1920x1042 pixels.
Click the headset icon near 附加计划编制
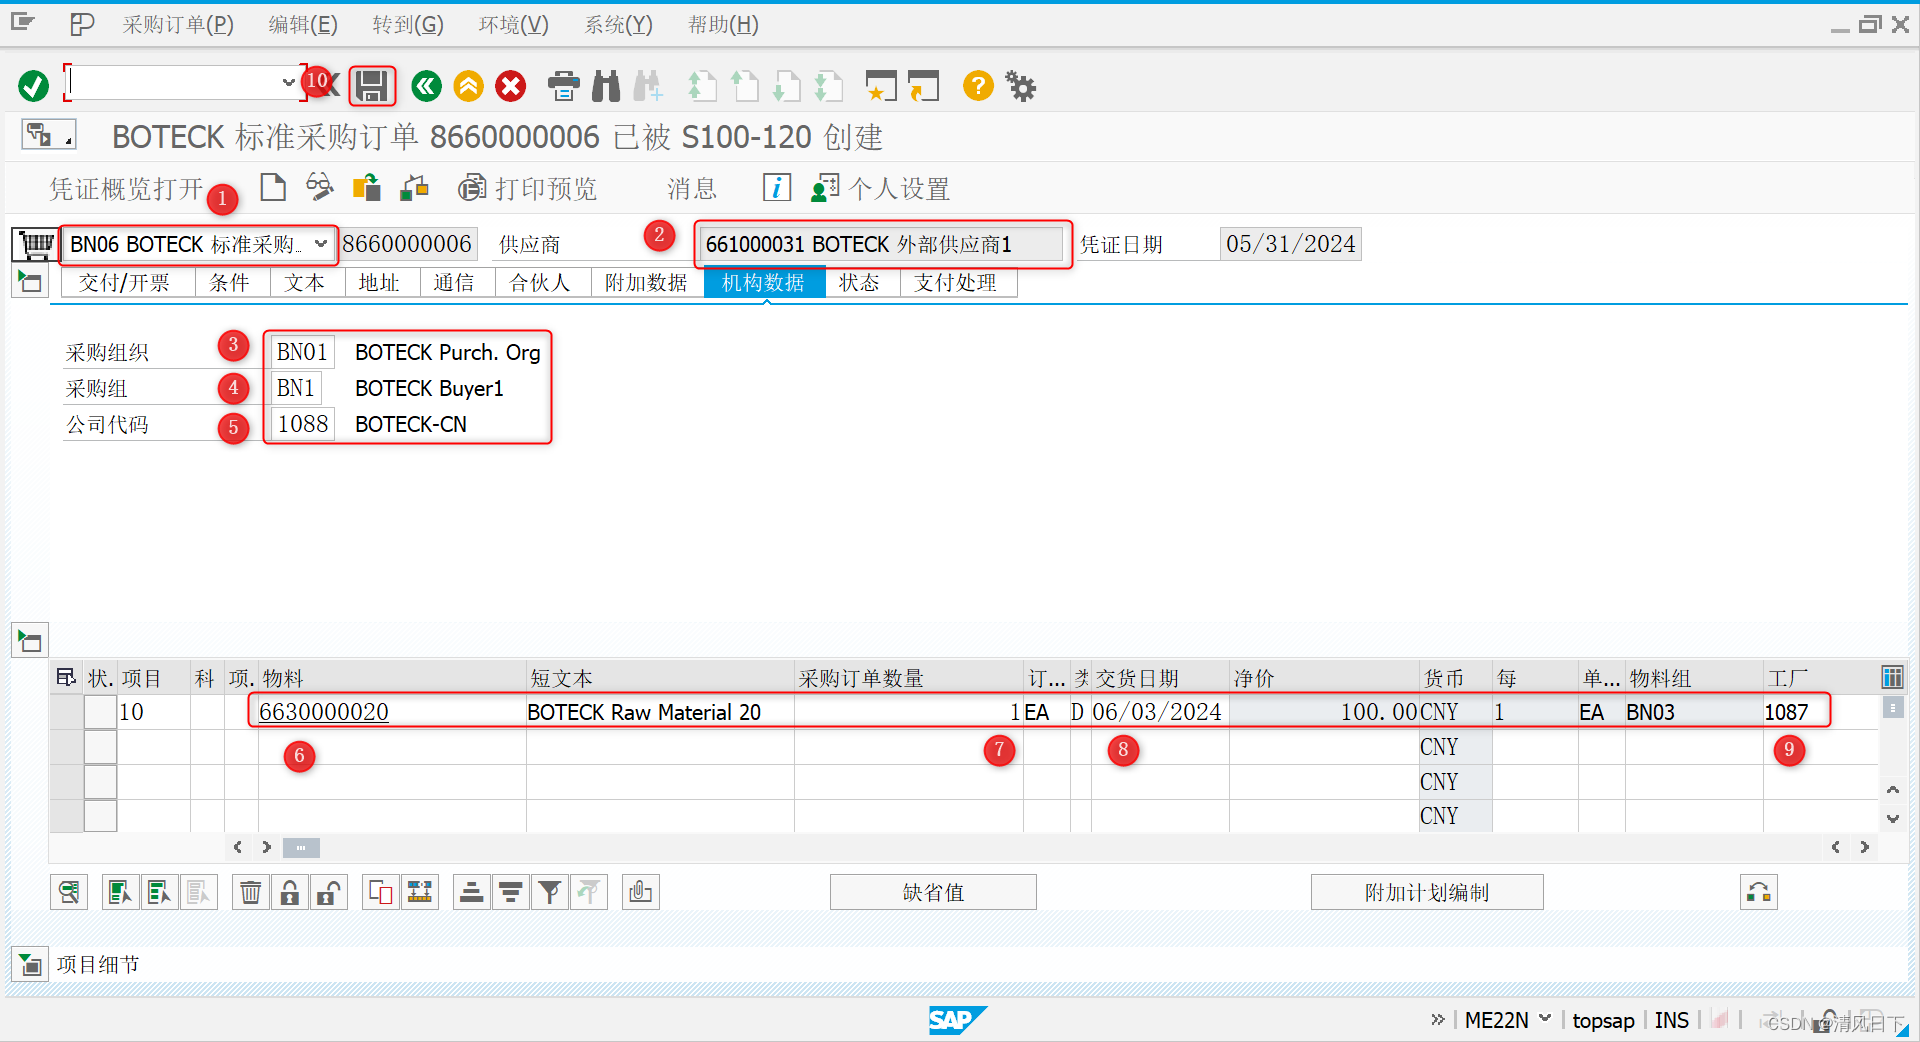pos(1759,892)
